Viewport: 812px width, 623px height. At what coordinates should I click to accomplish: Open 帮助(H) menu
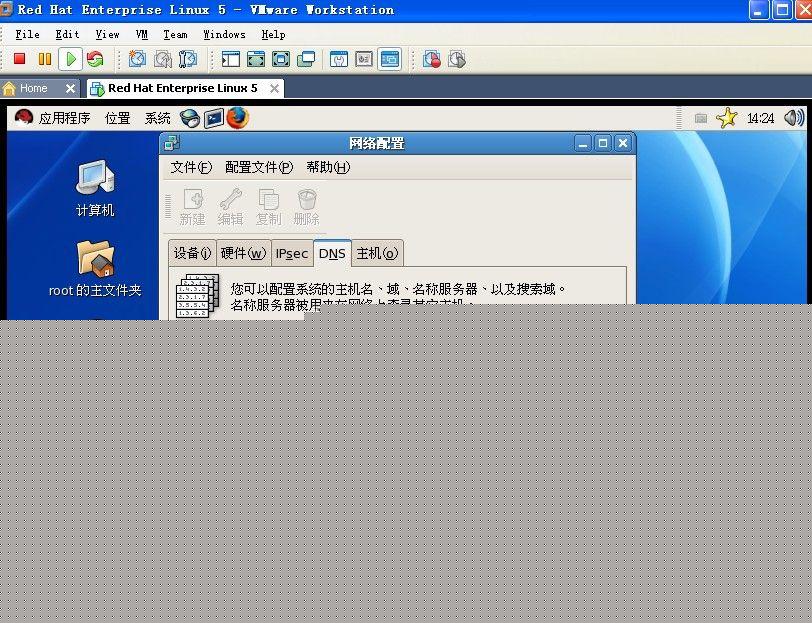328,167
